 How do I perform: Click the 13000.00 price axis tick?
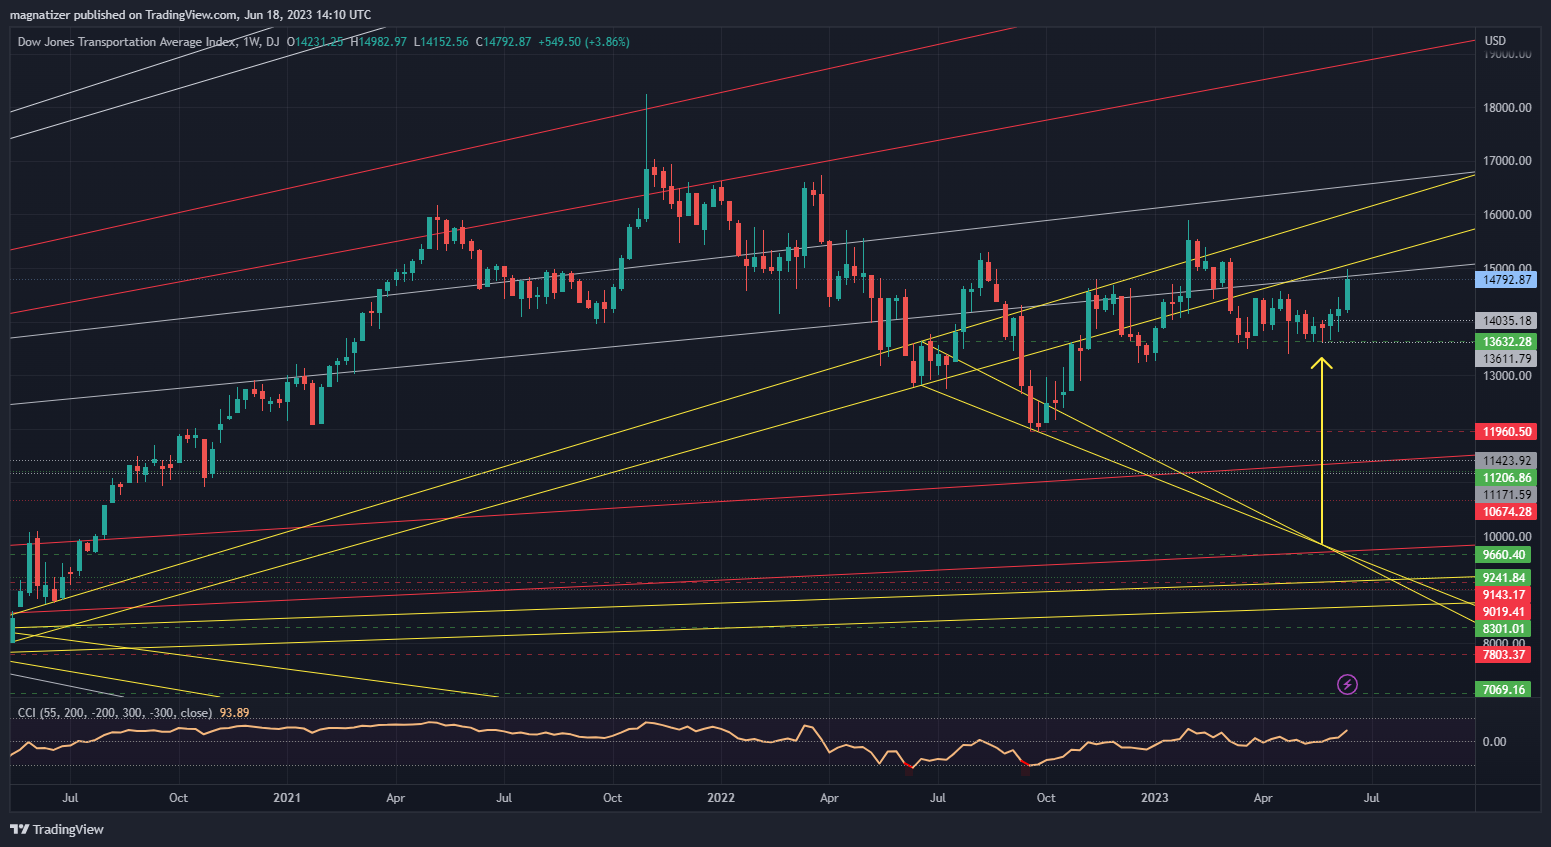pos(1507,376)
